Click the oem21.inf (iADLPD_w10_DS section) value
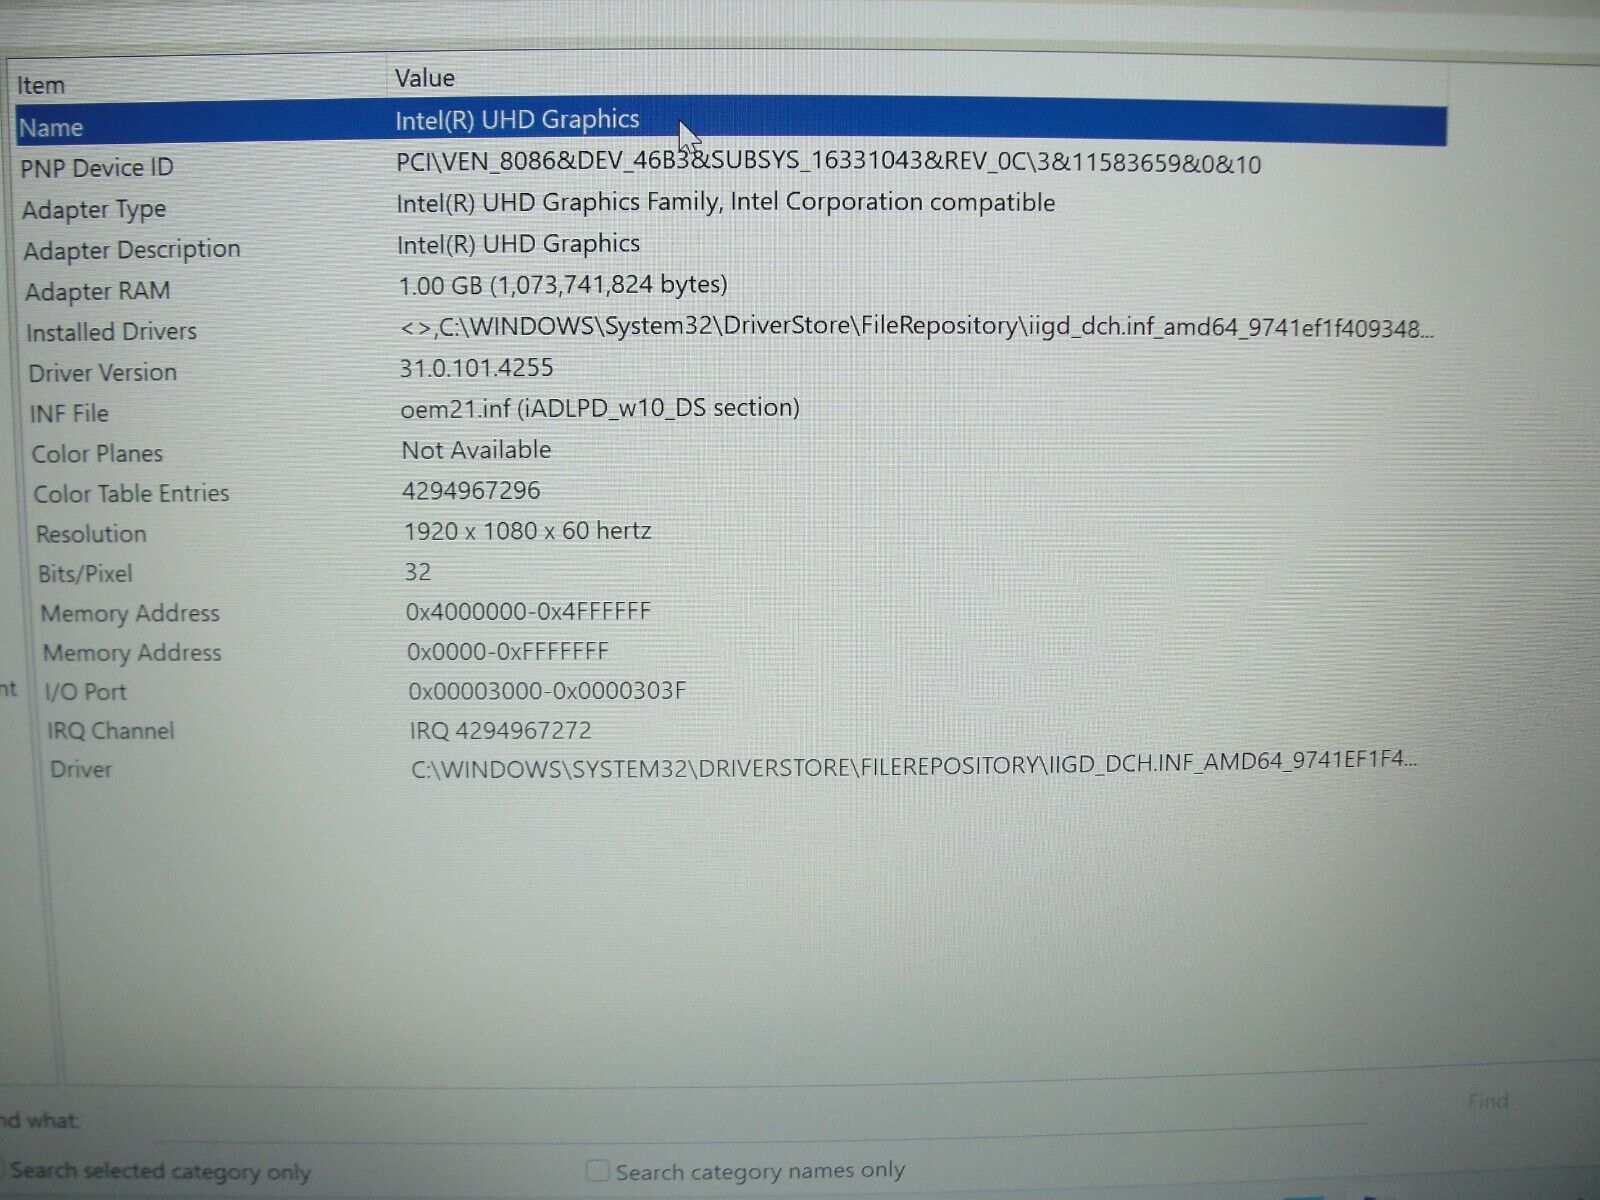This screenshot has height=1200, width=1600. [x=600, y=408]
